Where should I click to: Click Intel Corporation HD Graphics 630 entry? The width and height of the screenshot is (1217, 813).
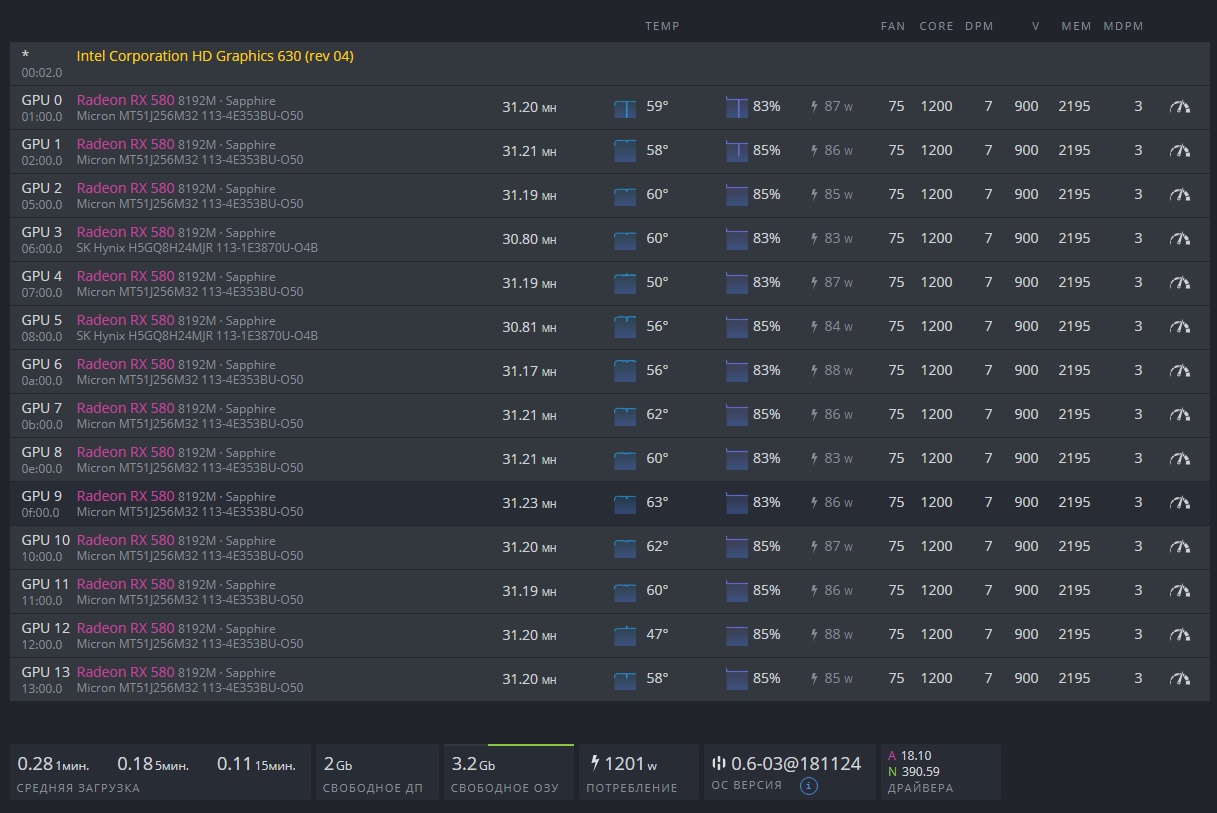[x=215, y=57]
